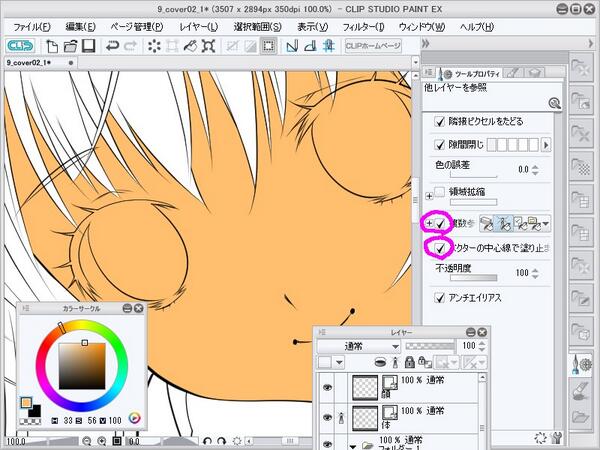Click the tool 不透明度 100 stepper
Screen dimensions: 600x450
point(535,273)
